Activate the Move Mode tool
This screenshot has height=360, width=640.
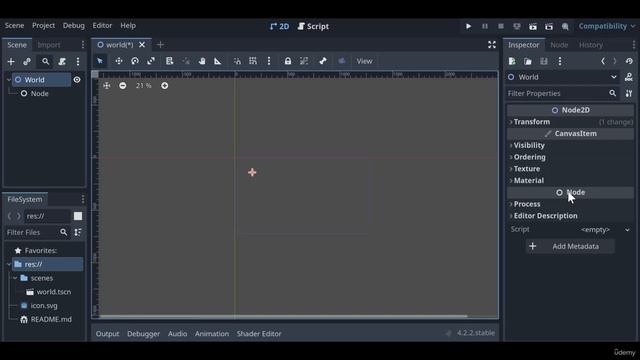click(119, 61)
